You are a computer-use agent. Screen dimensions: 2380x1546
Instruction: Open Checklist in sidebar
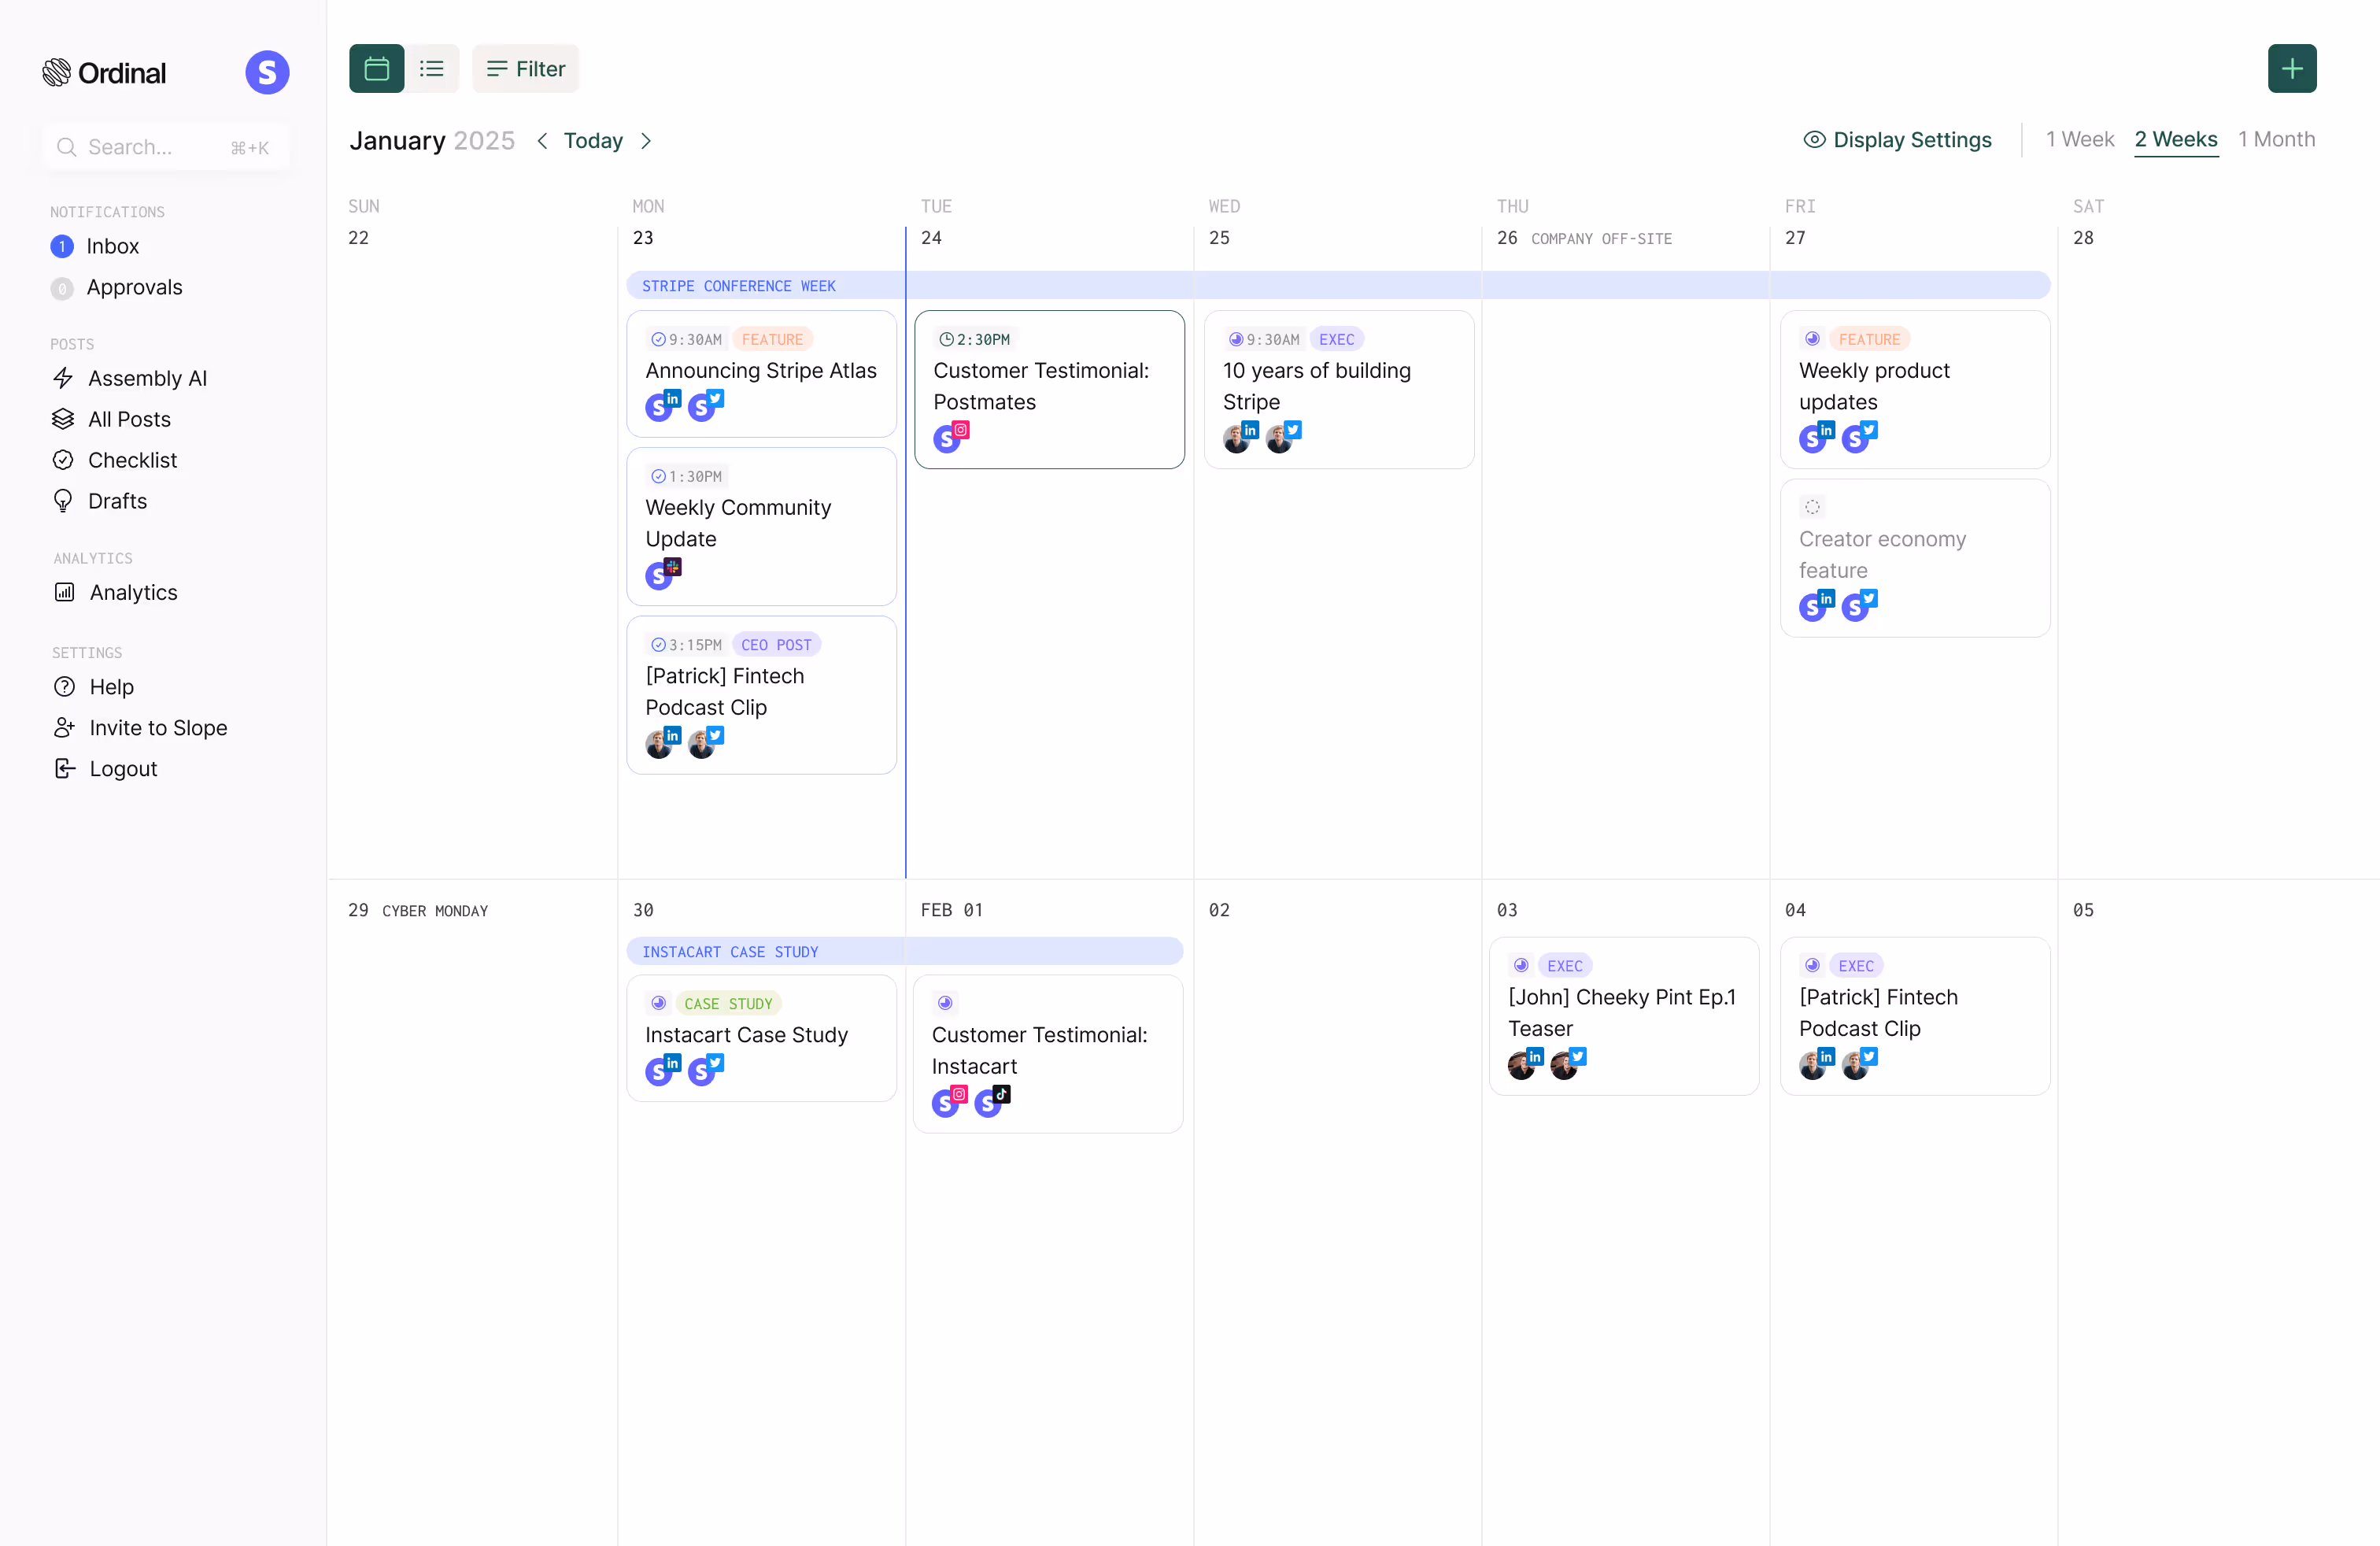click(132, 460)
